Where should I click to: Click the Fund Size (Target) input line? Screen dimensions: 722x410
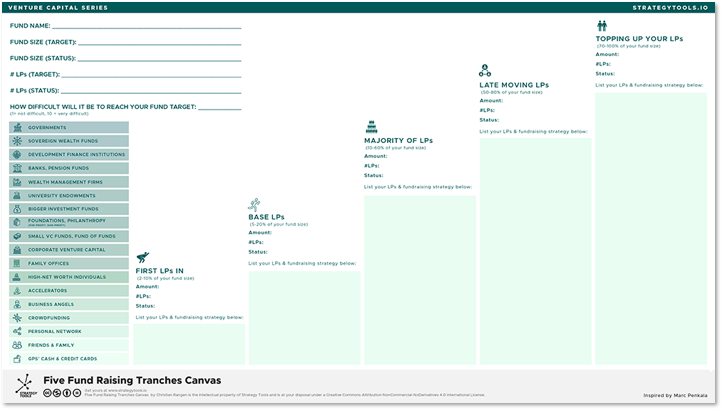tap(159, 43)
